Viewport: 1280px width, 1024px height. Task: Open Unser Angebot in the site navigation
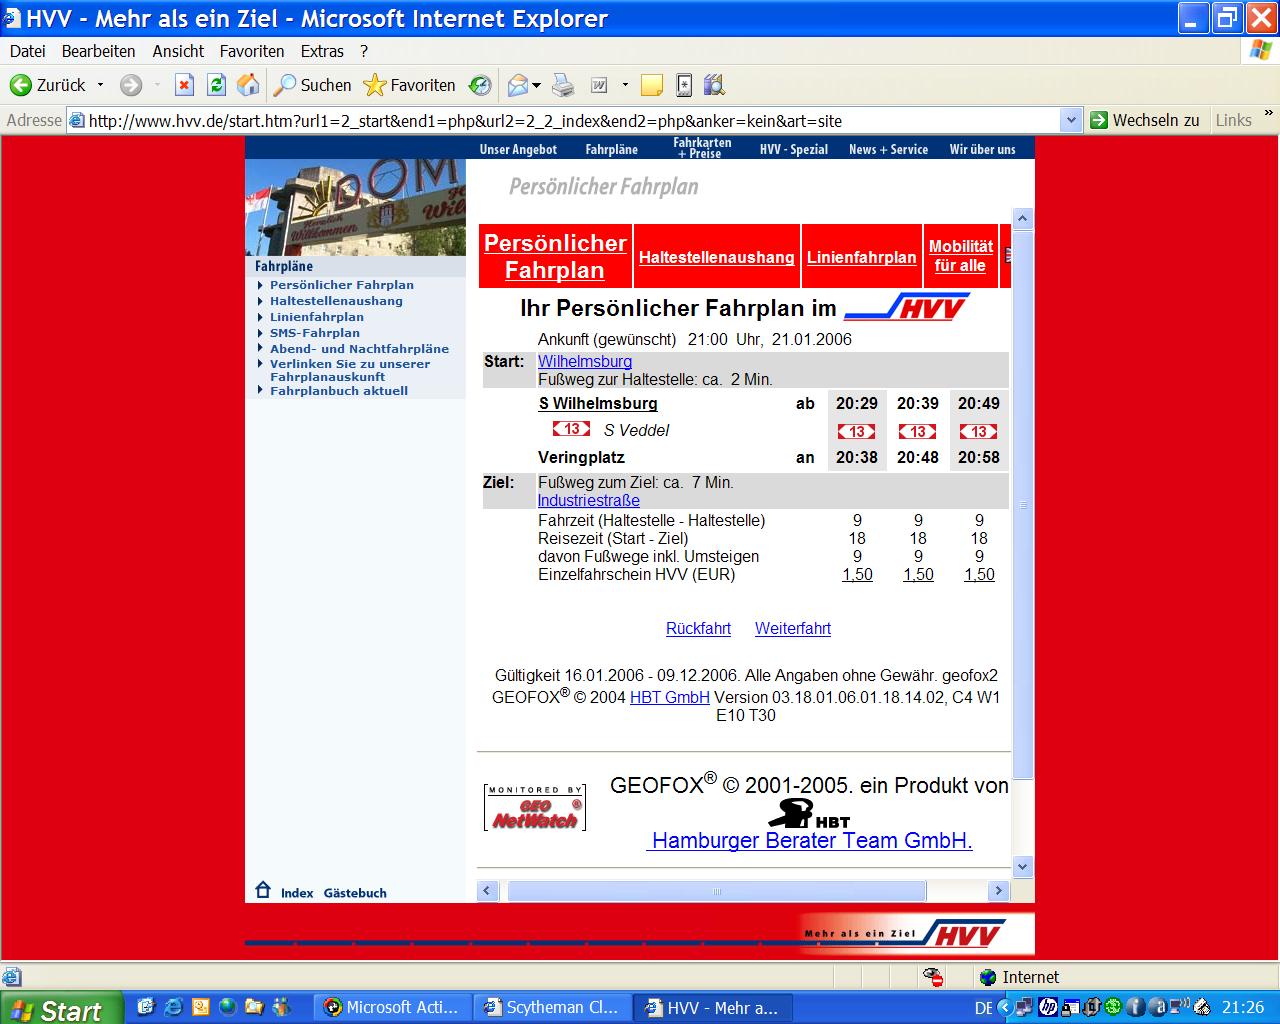pyautogui.click(x=518, y=149)
